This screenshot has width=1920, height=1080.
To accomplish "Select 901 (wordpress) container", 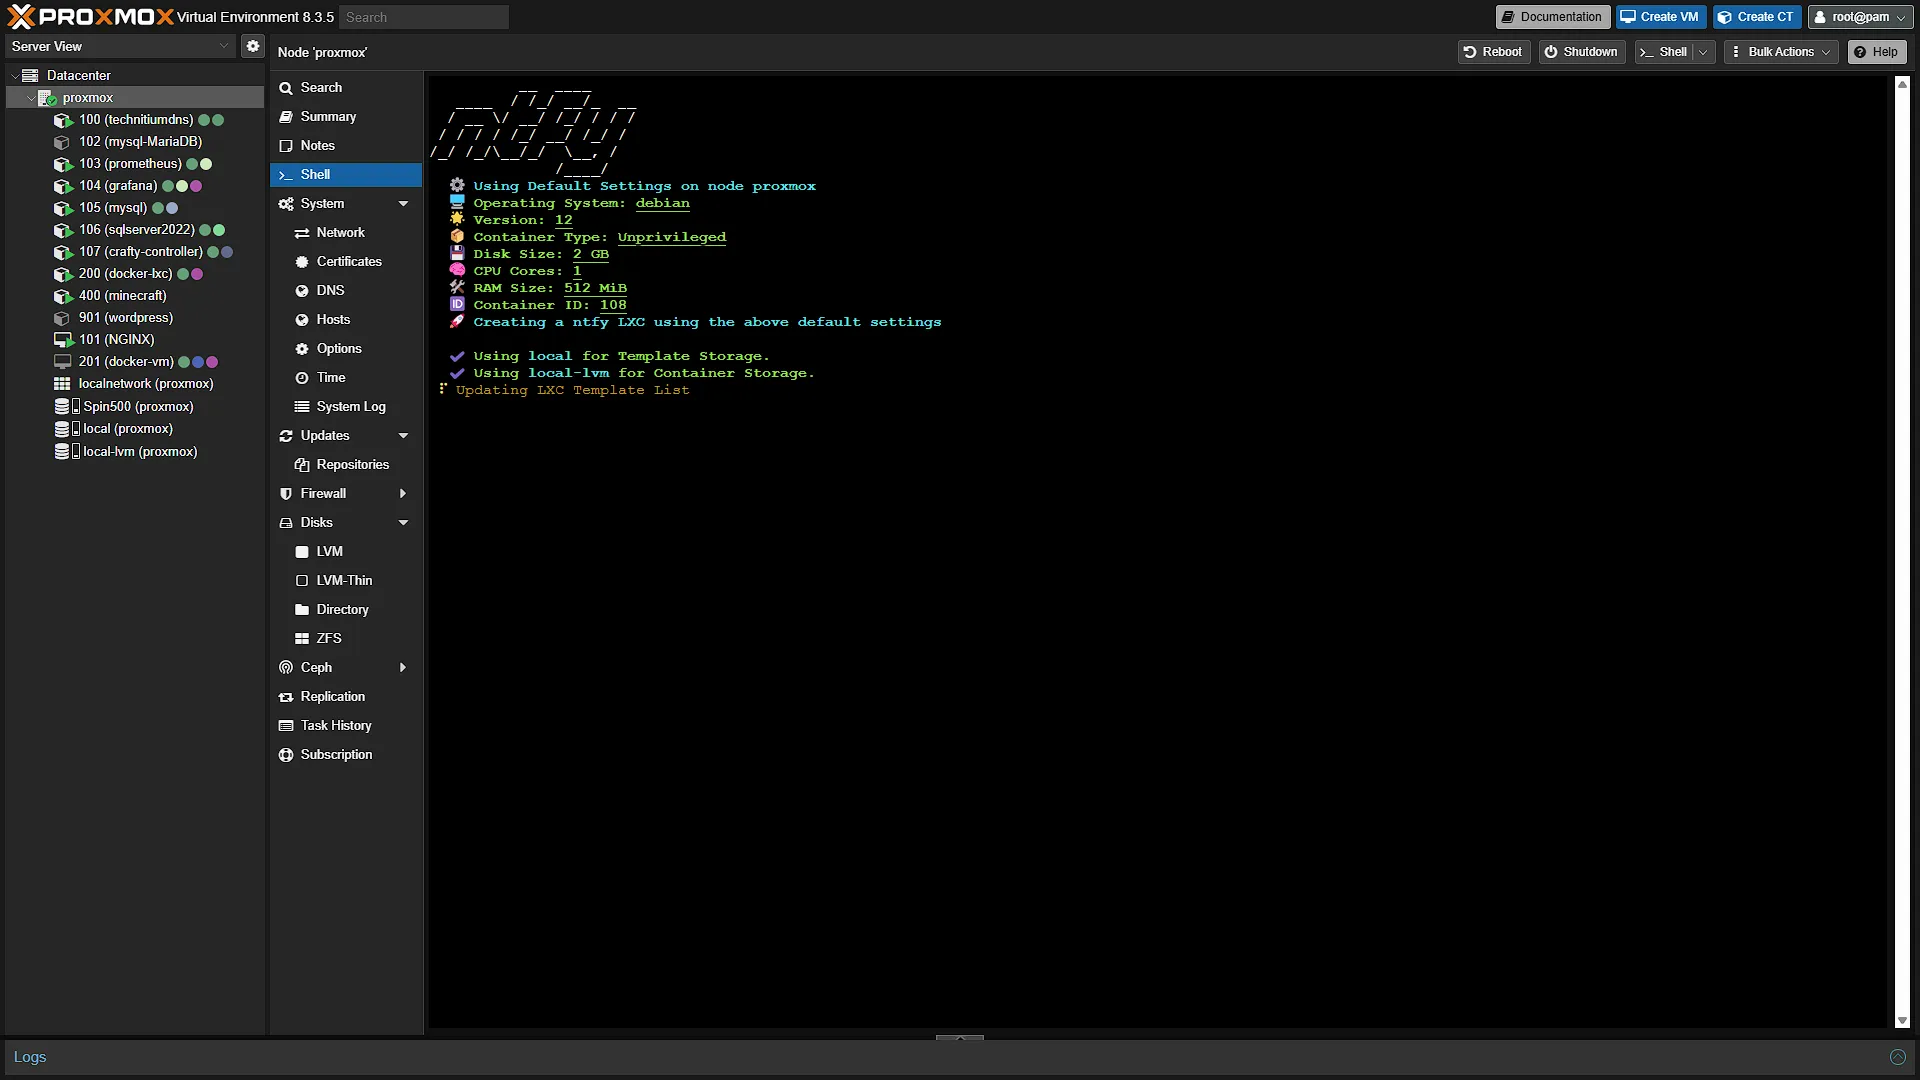I will click(x=135, y=318).
